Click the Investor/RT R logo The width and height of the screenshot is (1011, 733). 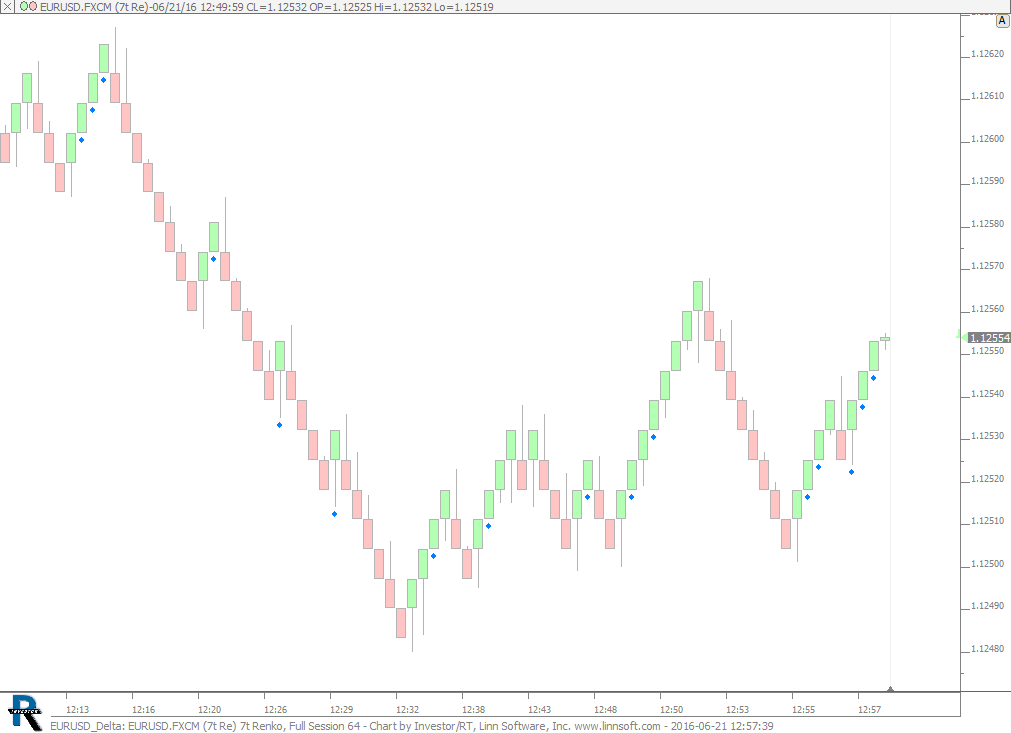(25, 712)
